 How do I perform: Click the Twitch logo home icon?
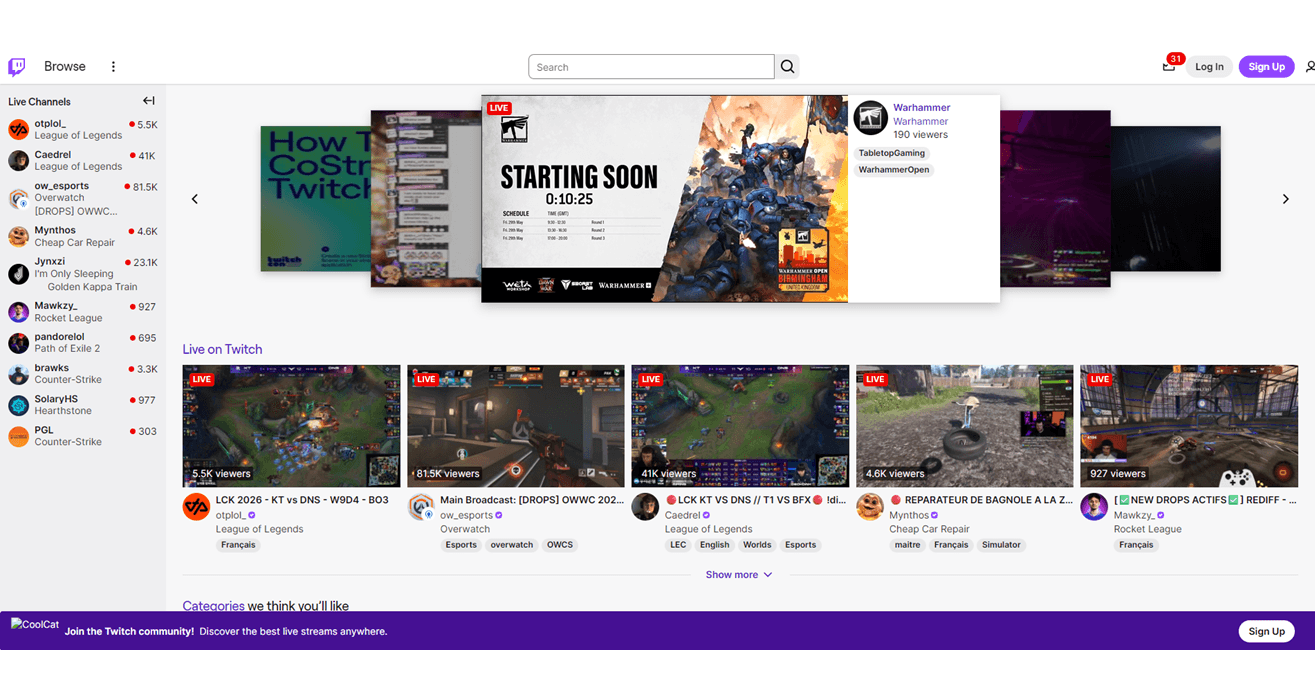coord(17,67)
